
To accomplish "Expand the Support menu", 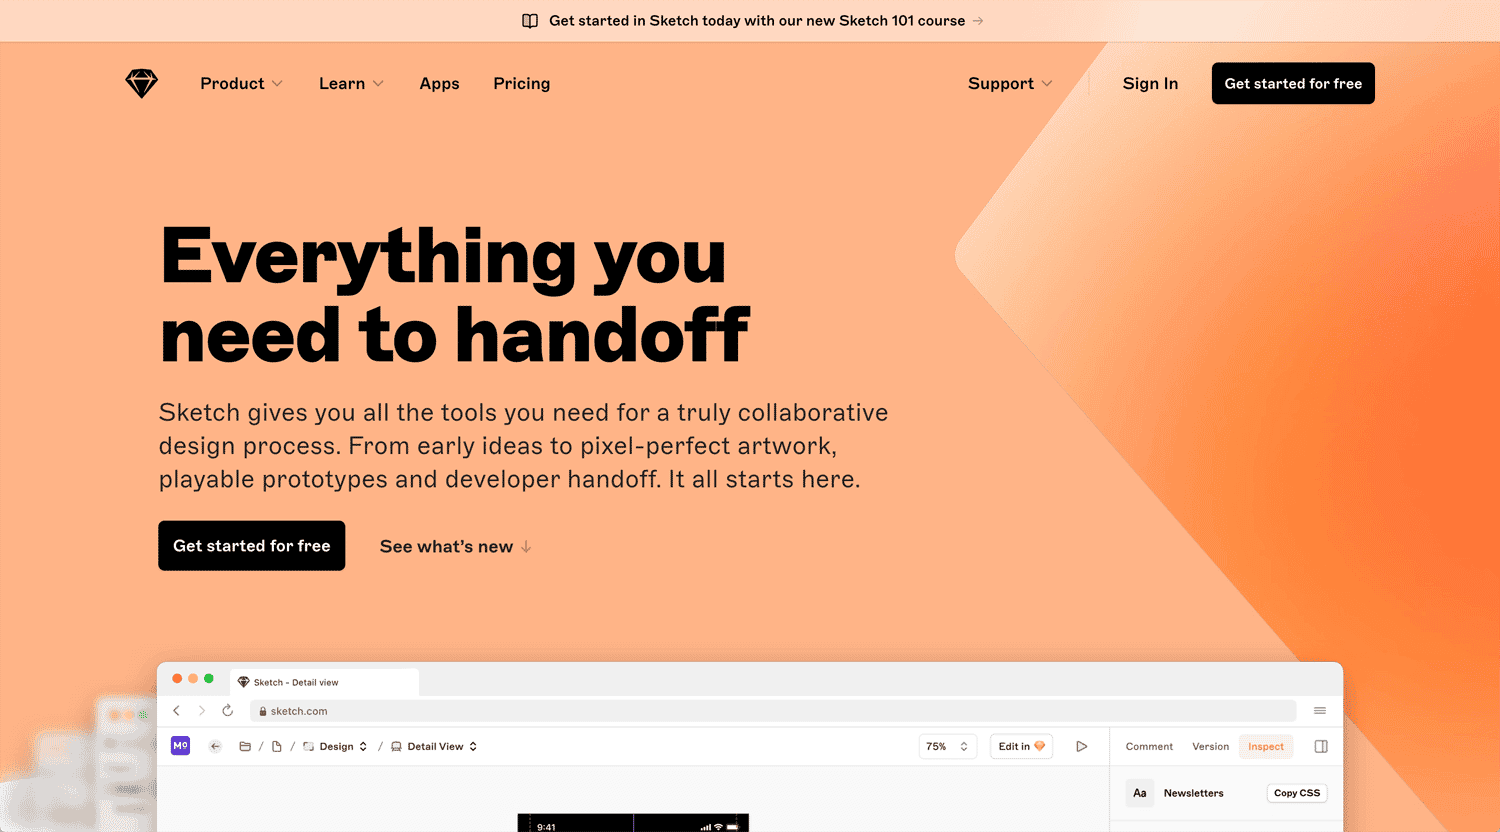I will click(1010, 84).
